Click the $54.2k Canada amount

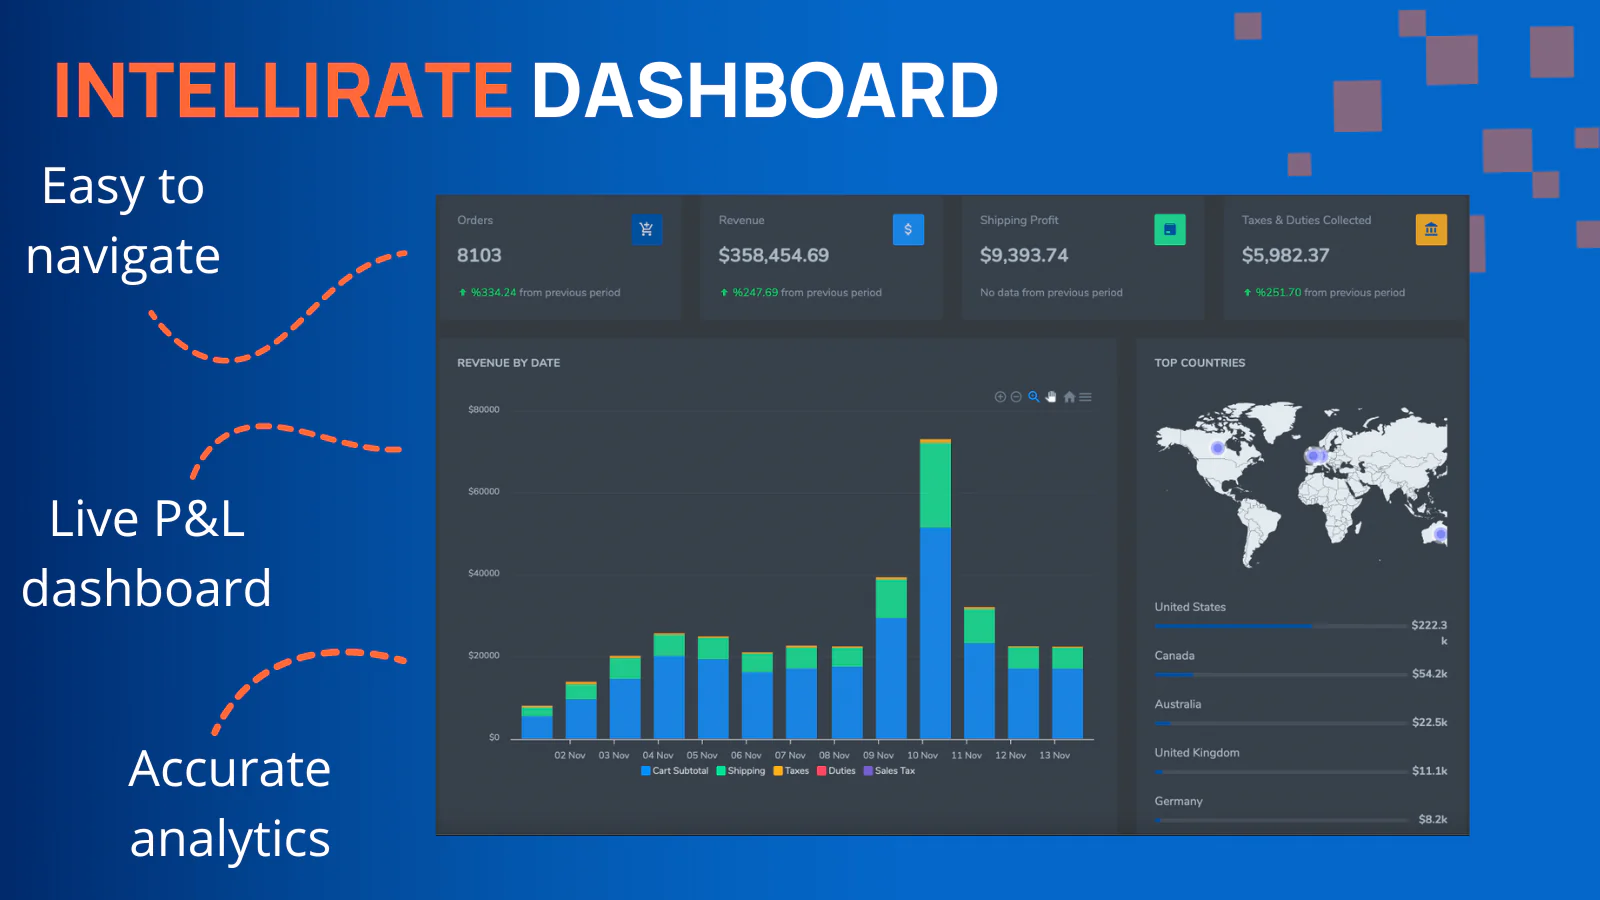point(1430,674)
